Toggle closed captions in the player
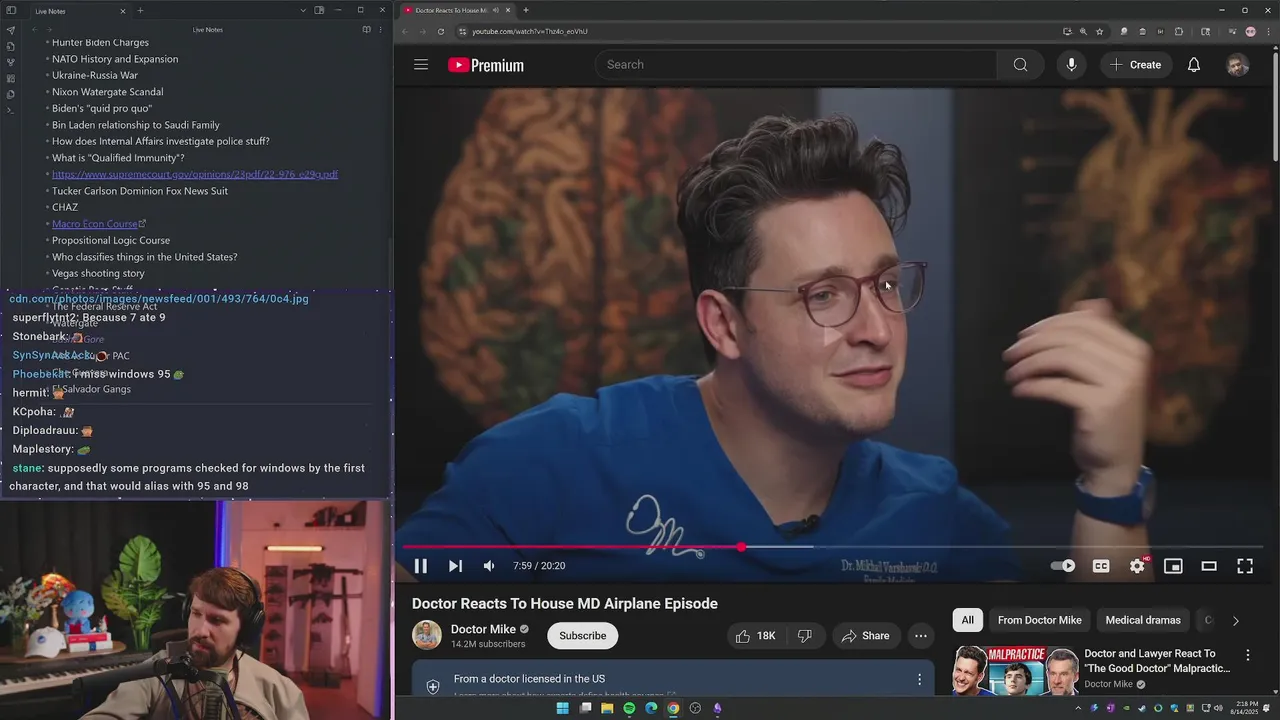Viewport: 1280px width, 720px height. pyautogui.click(x=1101, y=566)
